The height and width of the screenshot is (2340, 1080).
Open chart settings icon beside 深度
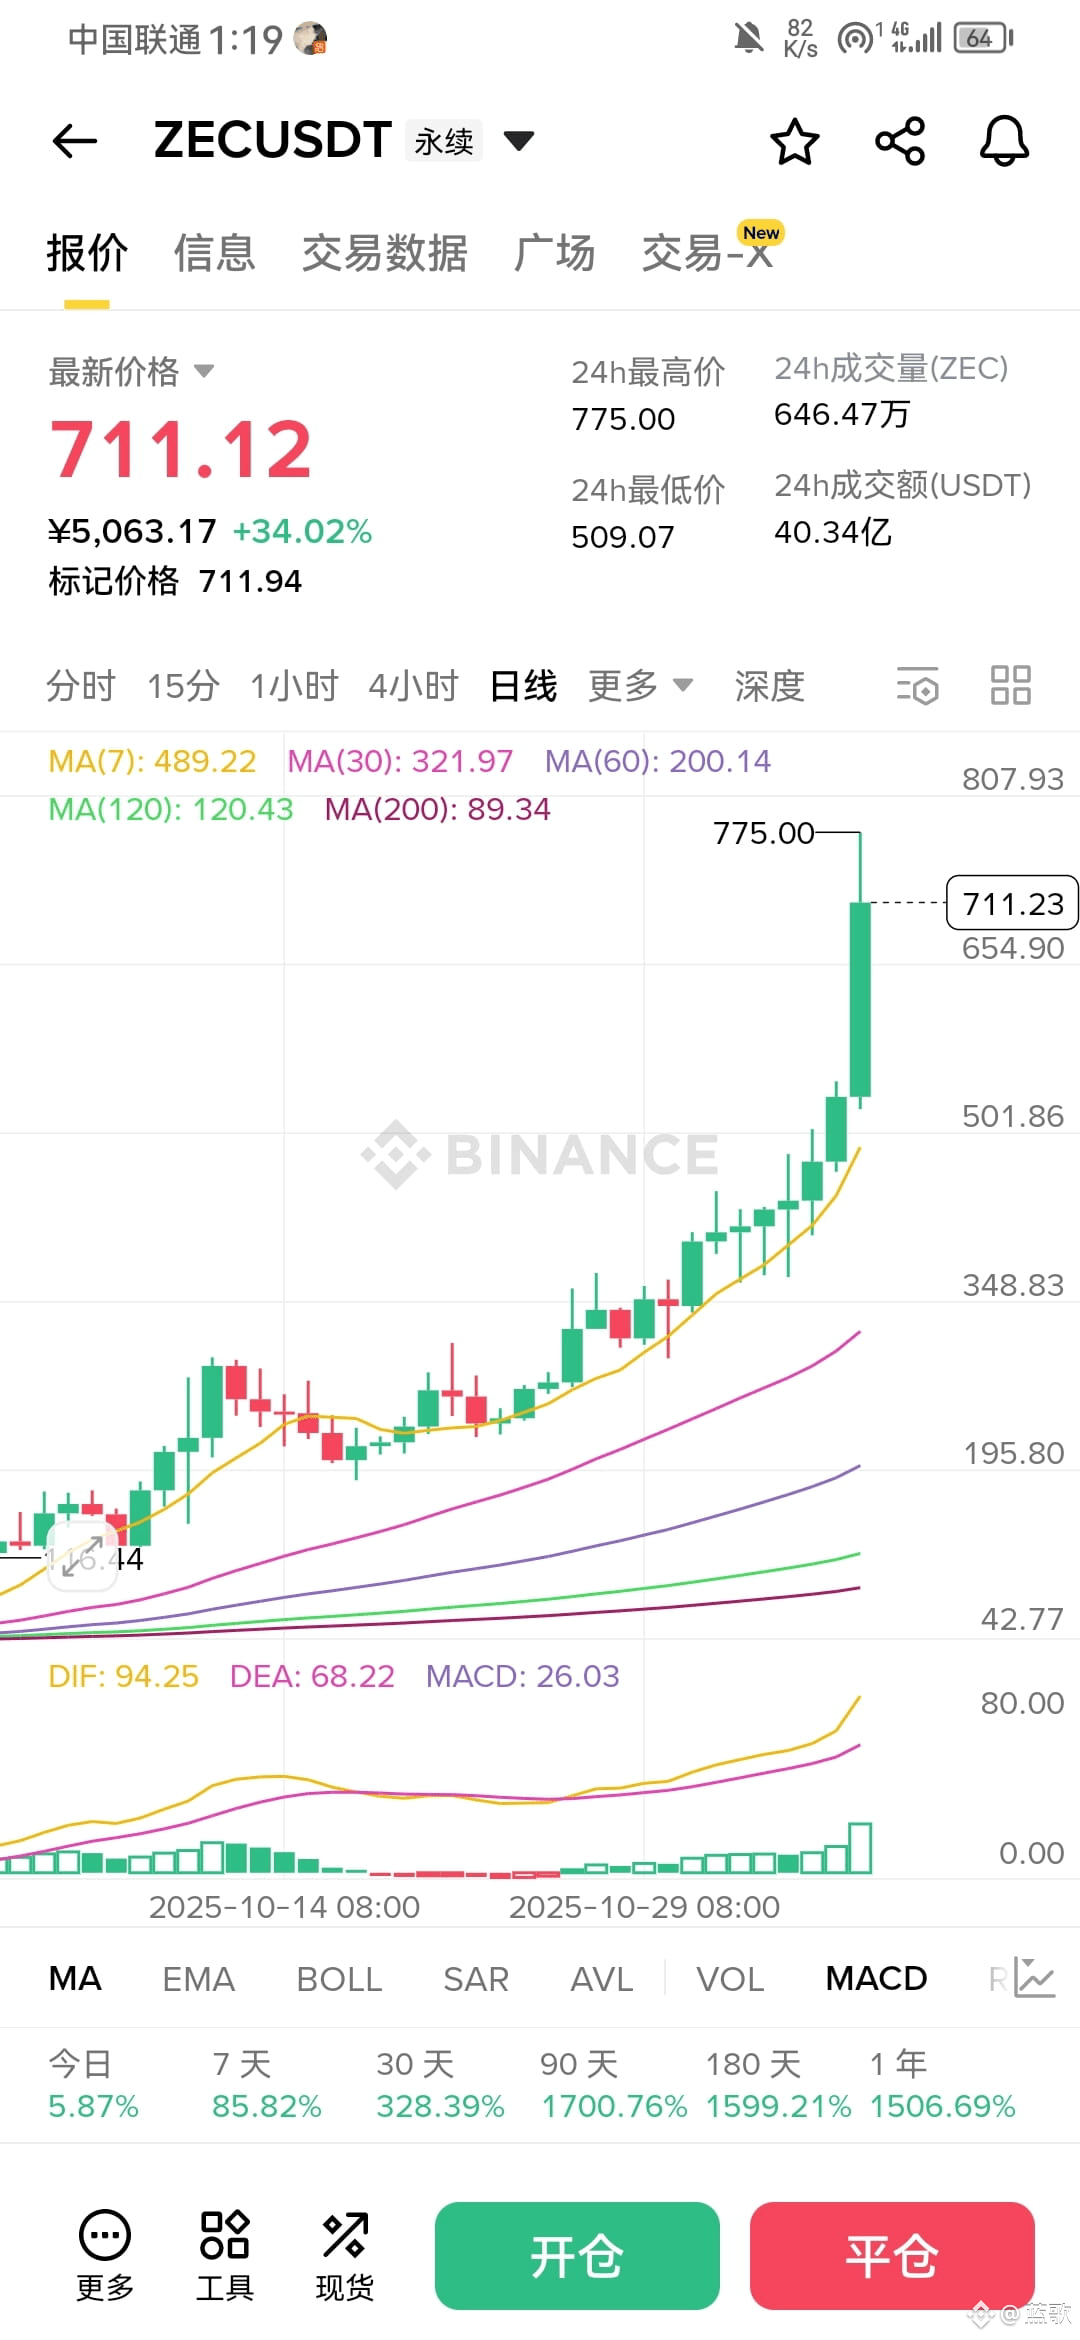pyautogui.click(x=917, y=686)
